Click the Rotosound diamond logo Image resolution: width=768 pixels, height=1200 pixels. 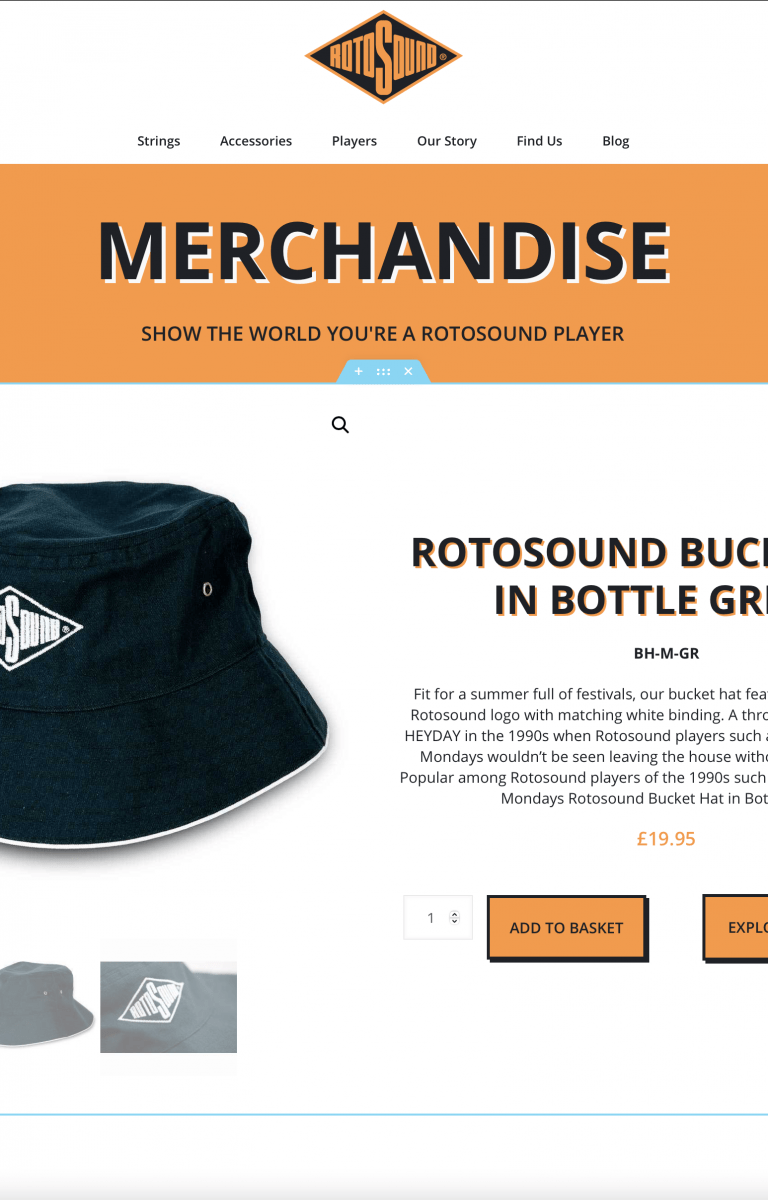pos(384,57)
